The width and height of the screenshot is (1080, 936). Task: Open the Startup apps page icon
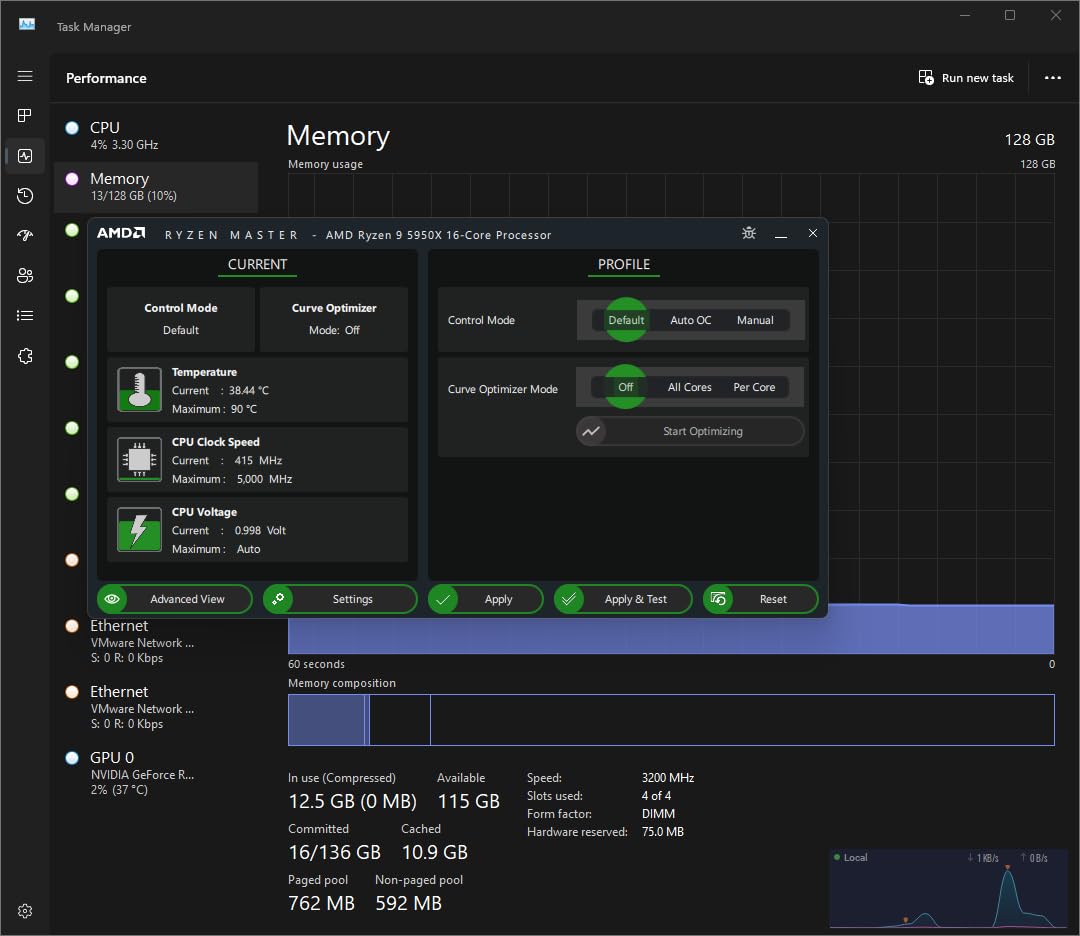[x=25, y=236]
